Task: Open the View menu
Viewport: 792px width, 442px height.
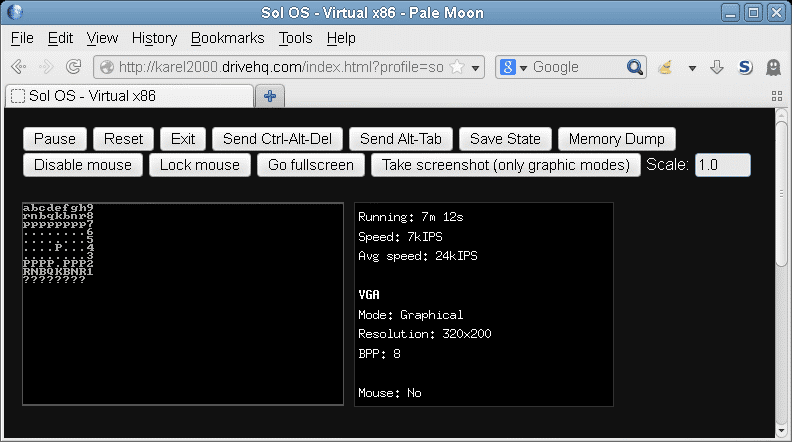Action: (102, 38)
